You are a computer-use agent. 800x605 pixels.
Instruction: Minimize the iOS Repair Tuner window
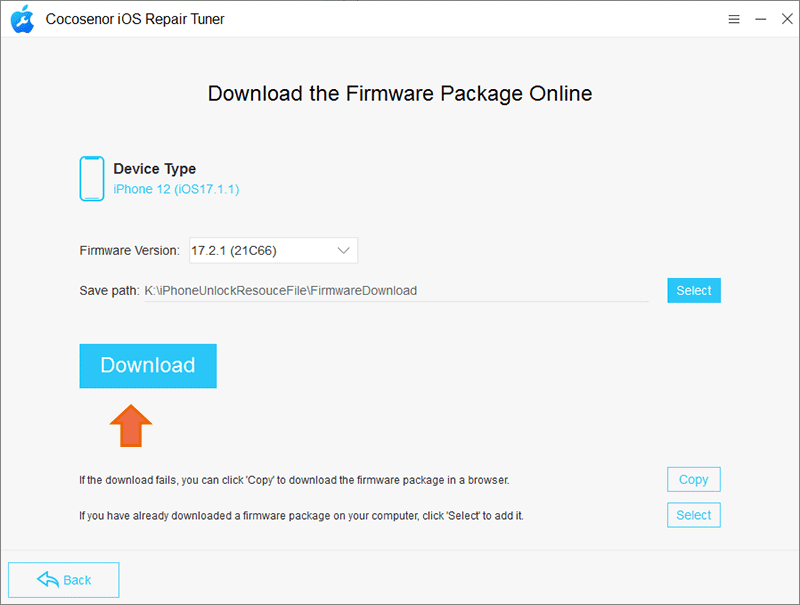tap(761, 19)
